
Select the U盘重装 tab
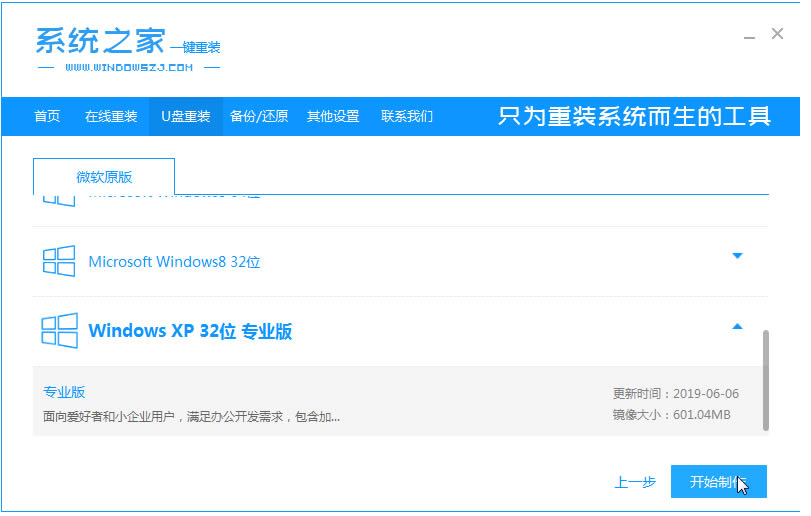point(186,116)
